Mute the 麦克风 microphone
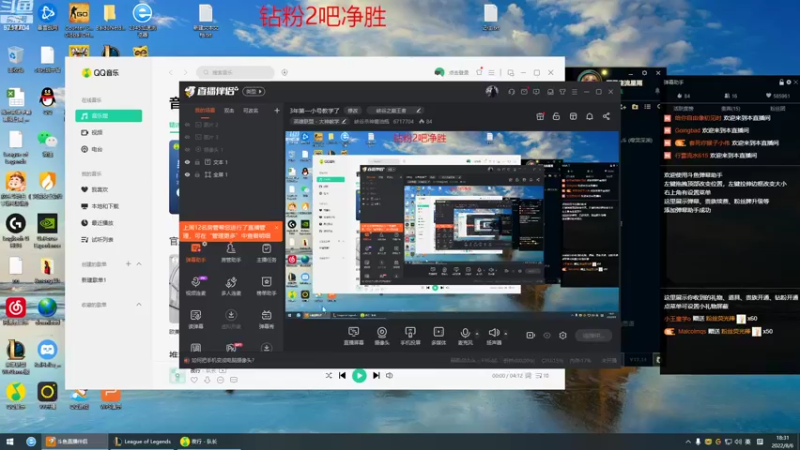 click(x=465, y=336)
